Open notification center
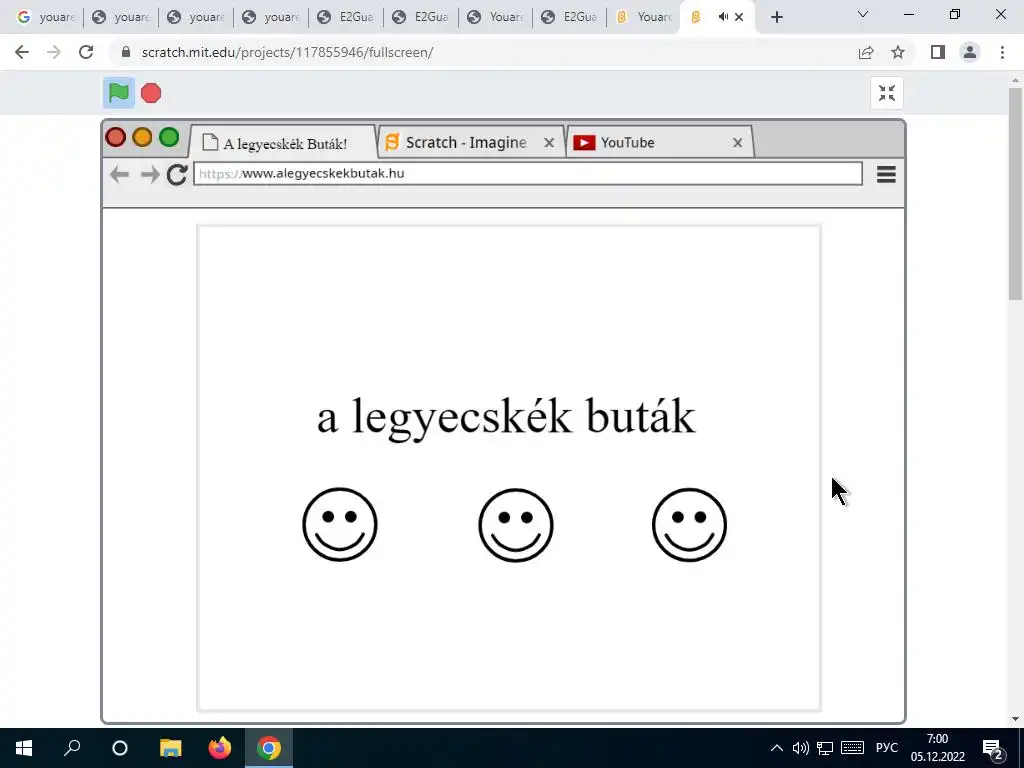 (993, 748)
